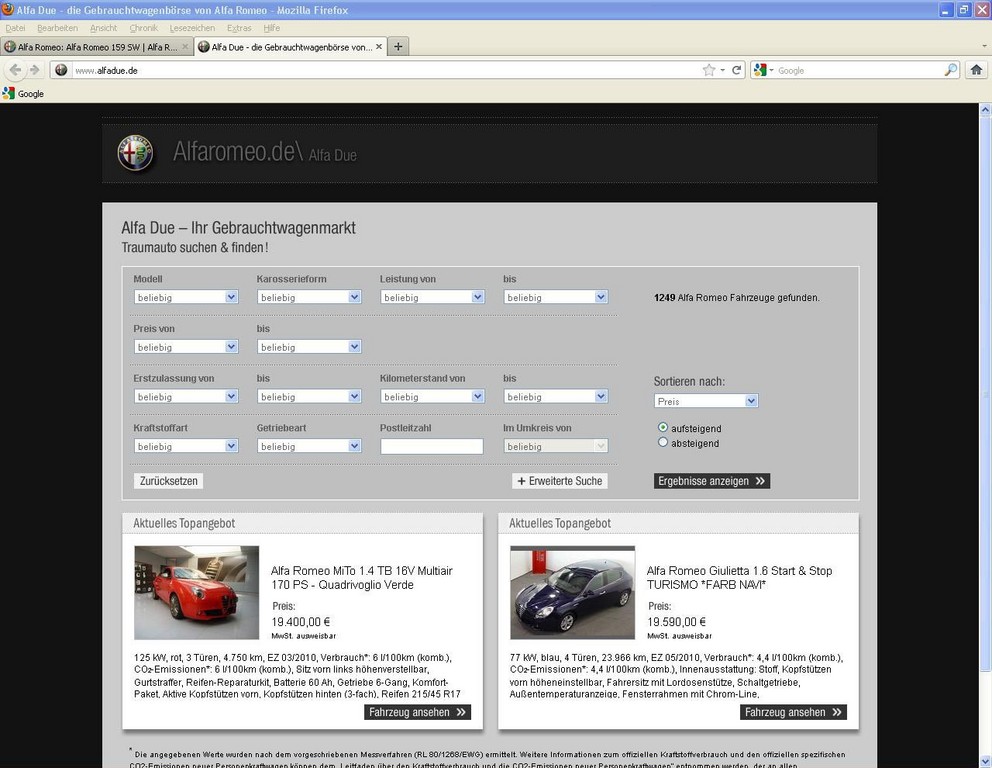Open the Hilfe menu
Viewport: 992px width, 768px height.
point(271,28)
